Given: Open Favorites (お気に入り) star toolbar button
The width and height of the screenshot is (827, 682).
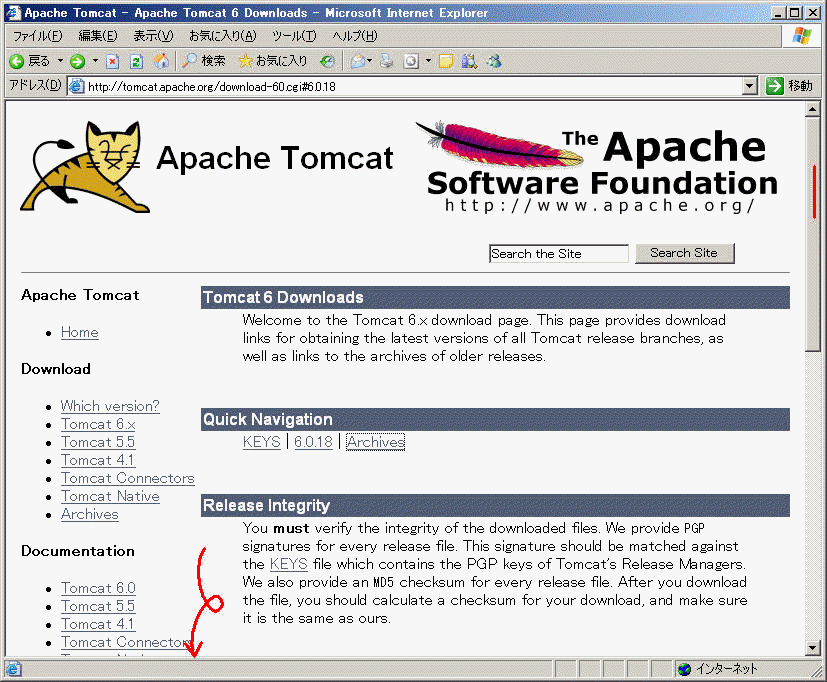Looking at the screenshot, I should 272,61.
